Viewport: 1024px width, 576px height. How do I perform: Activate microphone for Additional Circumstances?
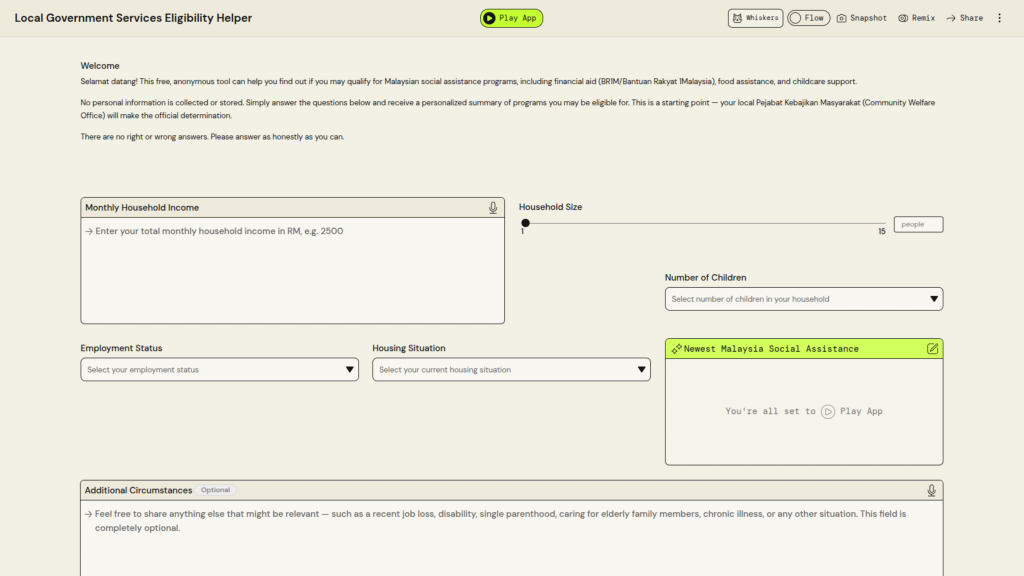pos(931,490)
